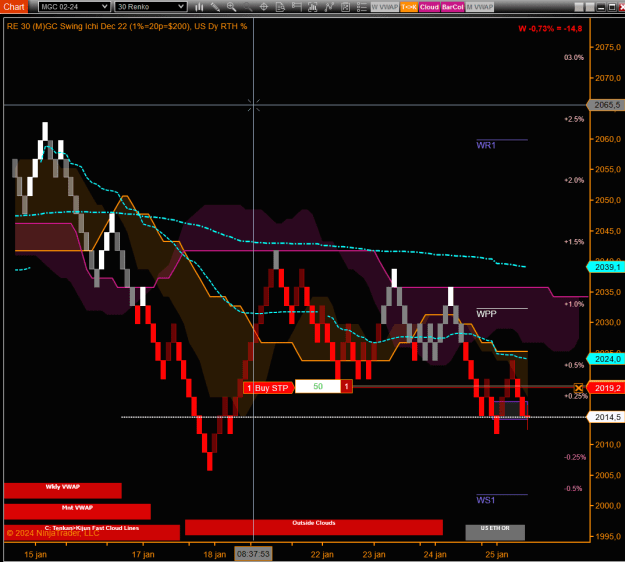Click the WS1 pivot label
This screenshot has width=625, height=562.
485,500
